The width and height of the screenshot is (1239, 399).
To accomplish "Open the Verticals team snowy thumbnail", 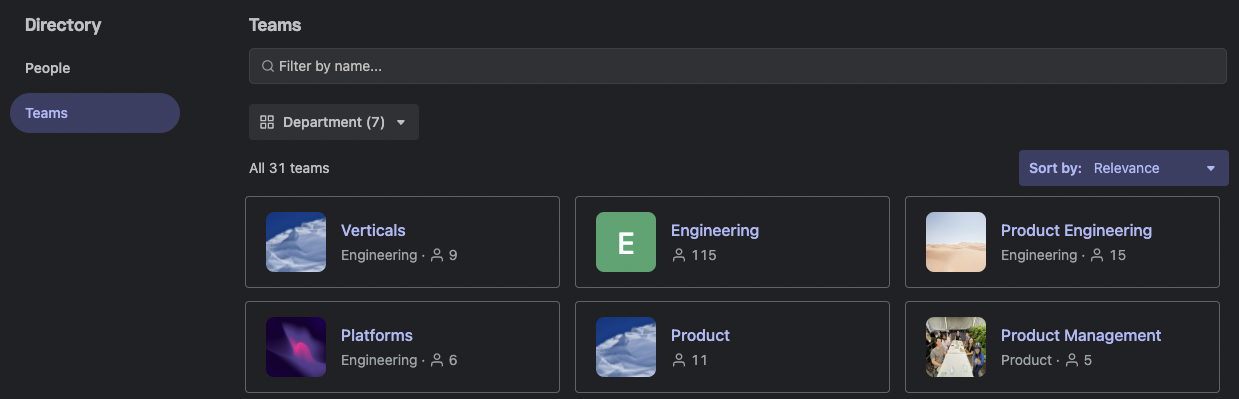I will pos(296,242).
